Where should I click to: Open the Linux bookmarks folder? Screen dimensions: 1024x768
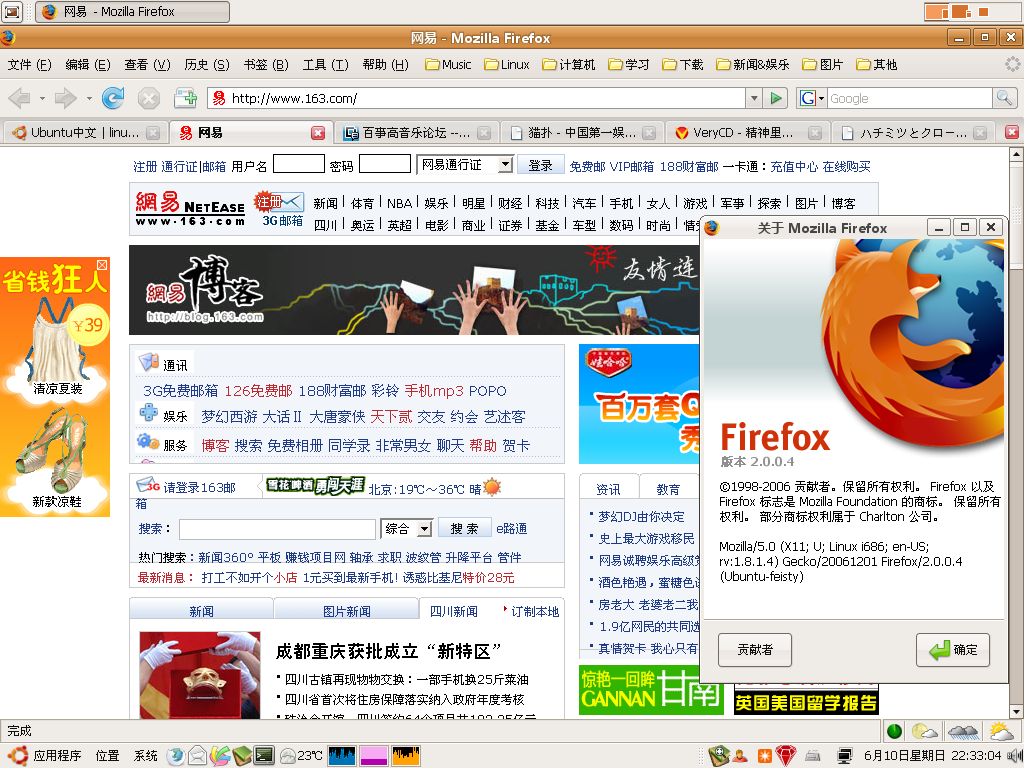507,65
